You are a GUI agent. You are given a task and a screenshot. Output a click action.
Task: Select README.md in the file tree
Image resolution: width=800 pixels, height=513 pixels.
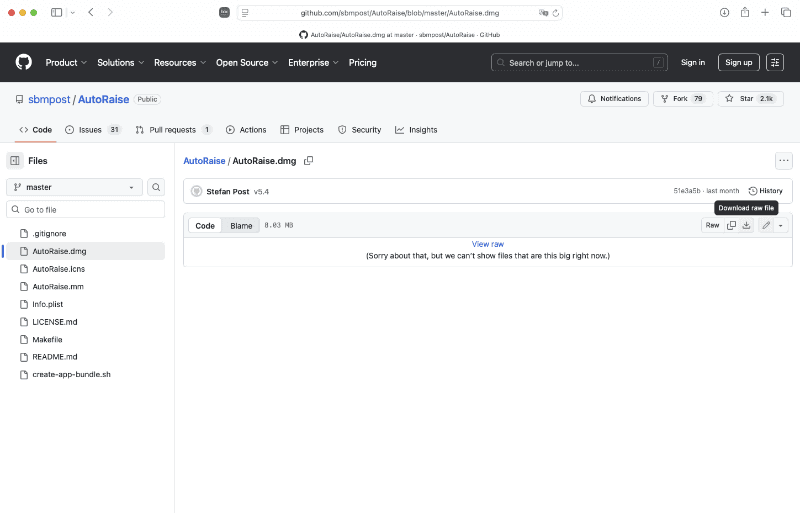pos(55,357)
